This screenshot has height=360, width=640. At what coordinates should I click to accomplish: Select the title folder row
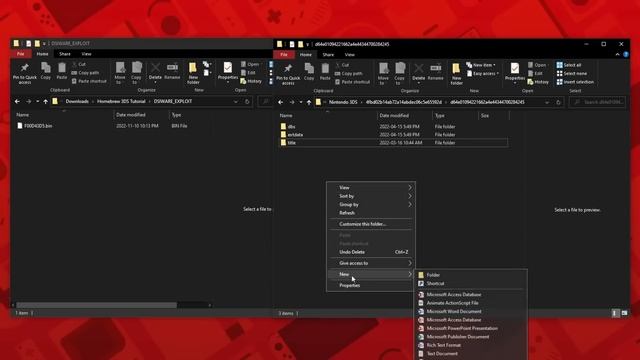pos(394,142)
